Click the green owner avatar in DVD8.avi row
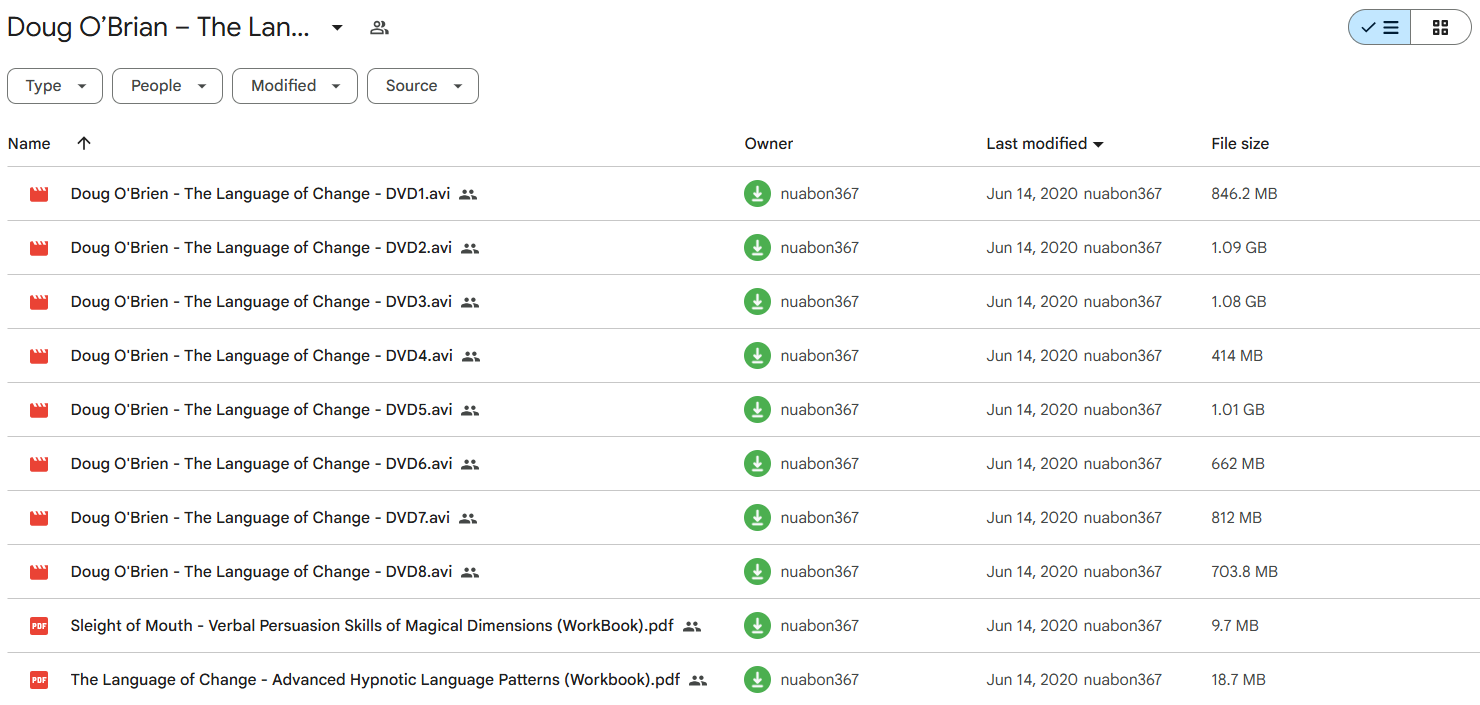This screenshot has width=1480, height=705. tap(757, 572)
